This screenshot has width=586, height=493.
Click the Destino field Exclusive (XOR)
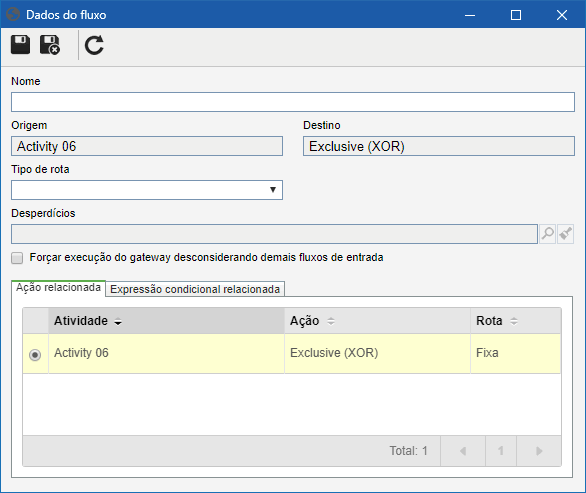pos(439,146)
